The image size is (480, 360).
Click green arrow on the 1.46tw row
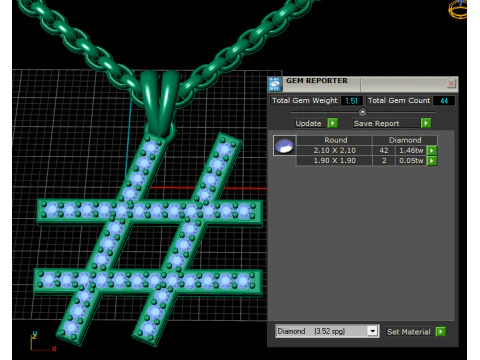(x=432, y=150)
